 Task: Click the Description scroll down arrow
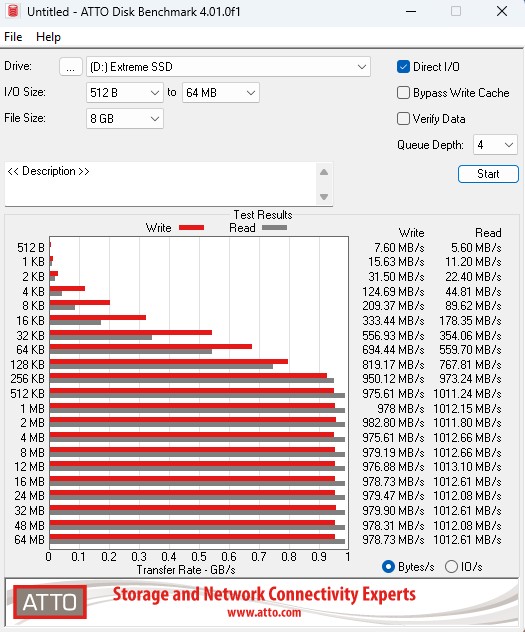point(324,197)
